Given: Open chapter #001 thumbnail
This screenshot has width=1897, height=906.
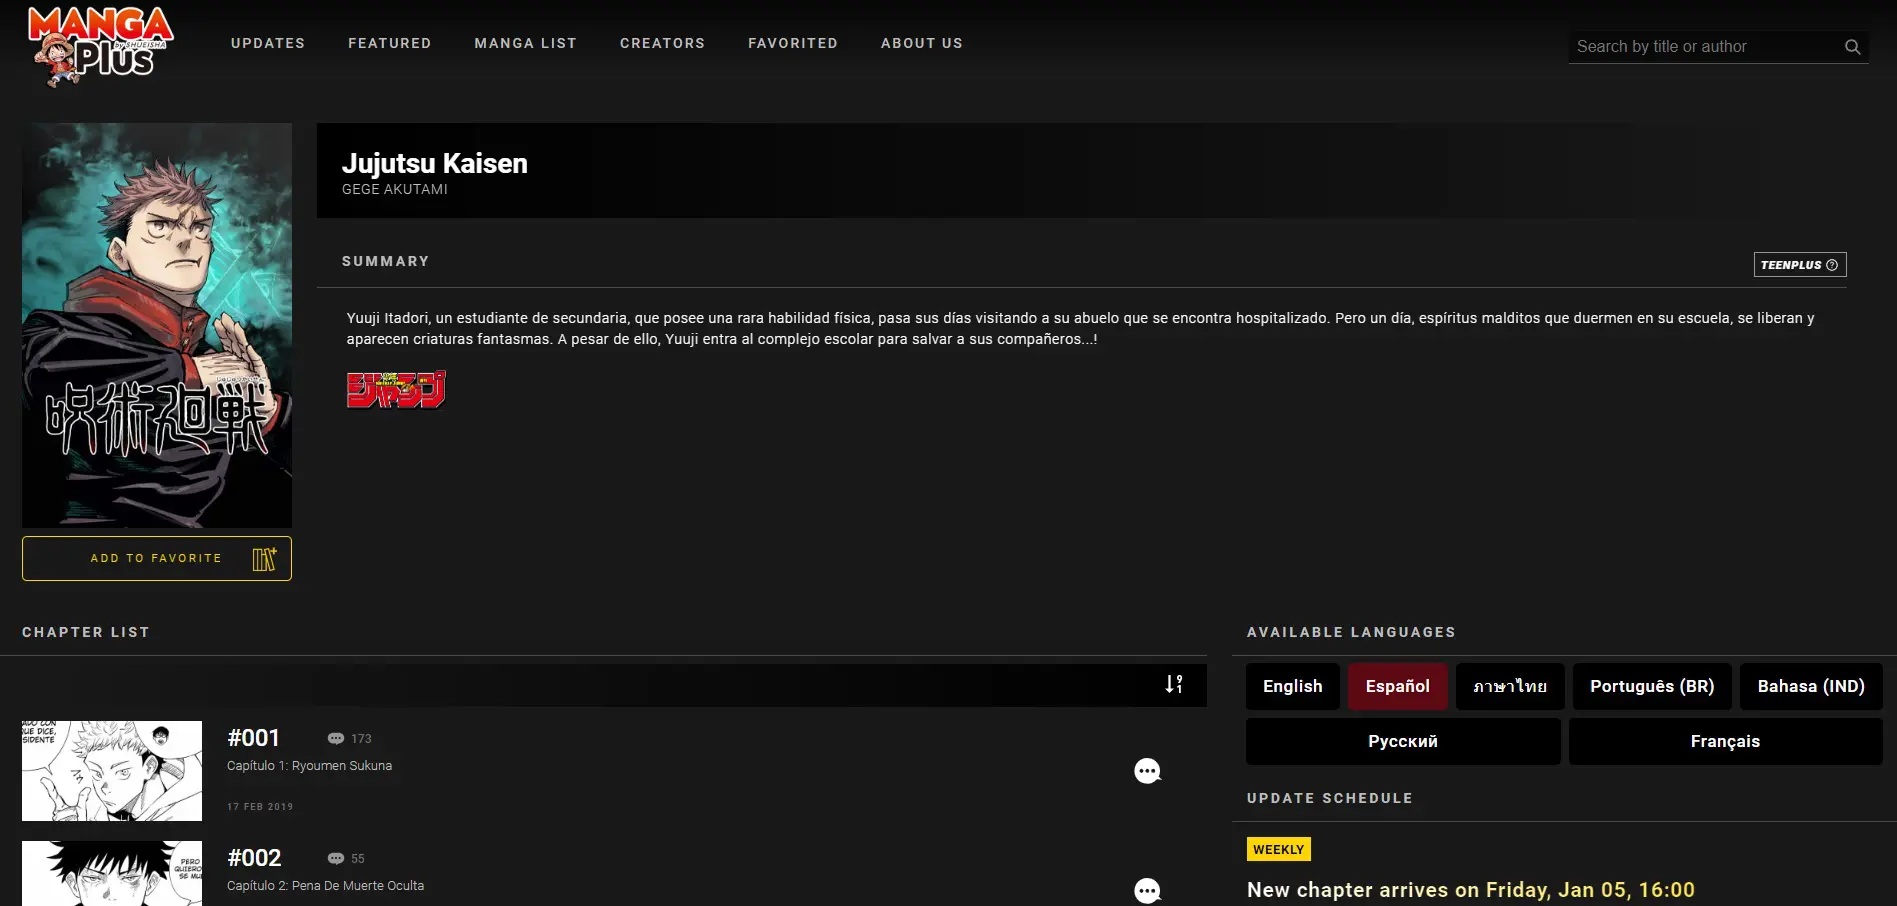Looking at the screenshot, I should [112, 771].
